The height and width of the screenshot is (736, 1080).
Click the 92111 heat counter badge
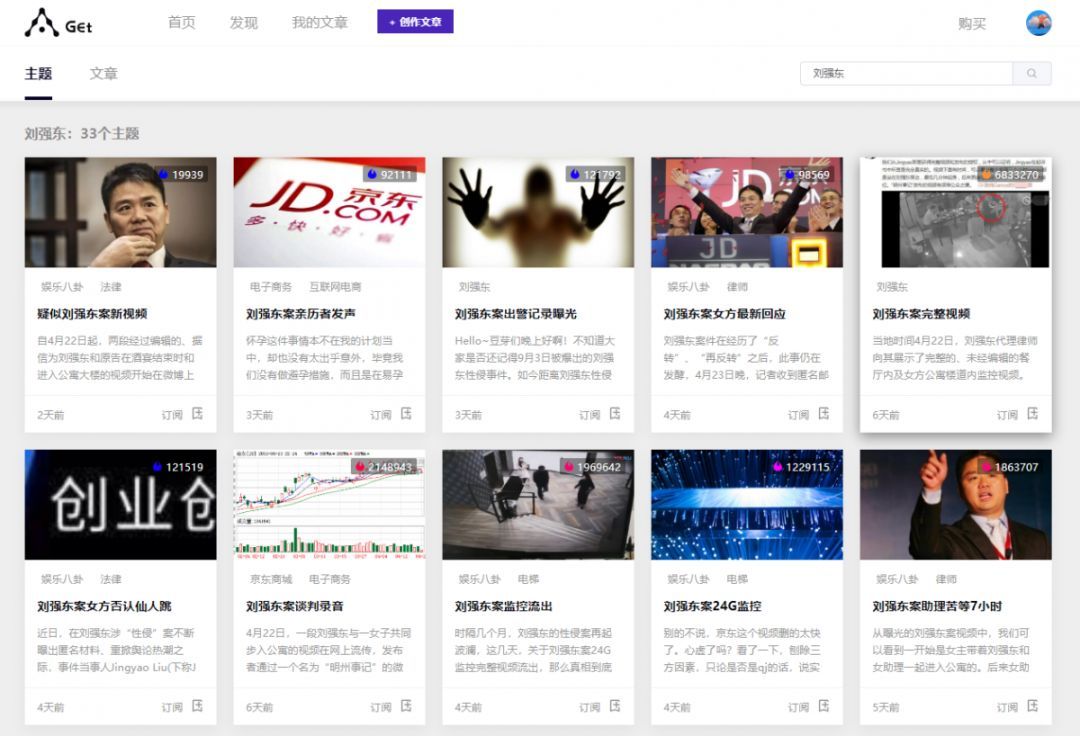pyautogui.click(x=391, y=175)
